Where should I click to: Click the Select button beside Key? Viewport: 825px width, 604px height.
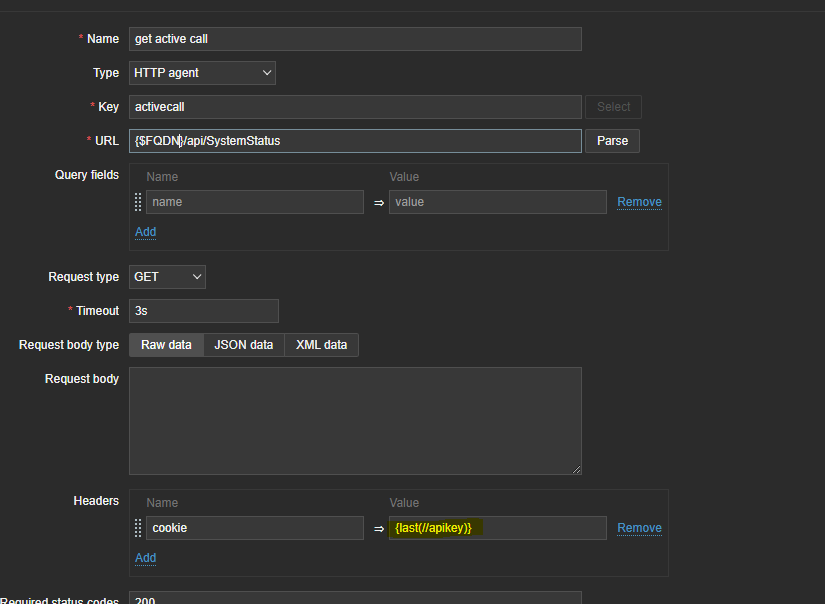(613, 107)
